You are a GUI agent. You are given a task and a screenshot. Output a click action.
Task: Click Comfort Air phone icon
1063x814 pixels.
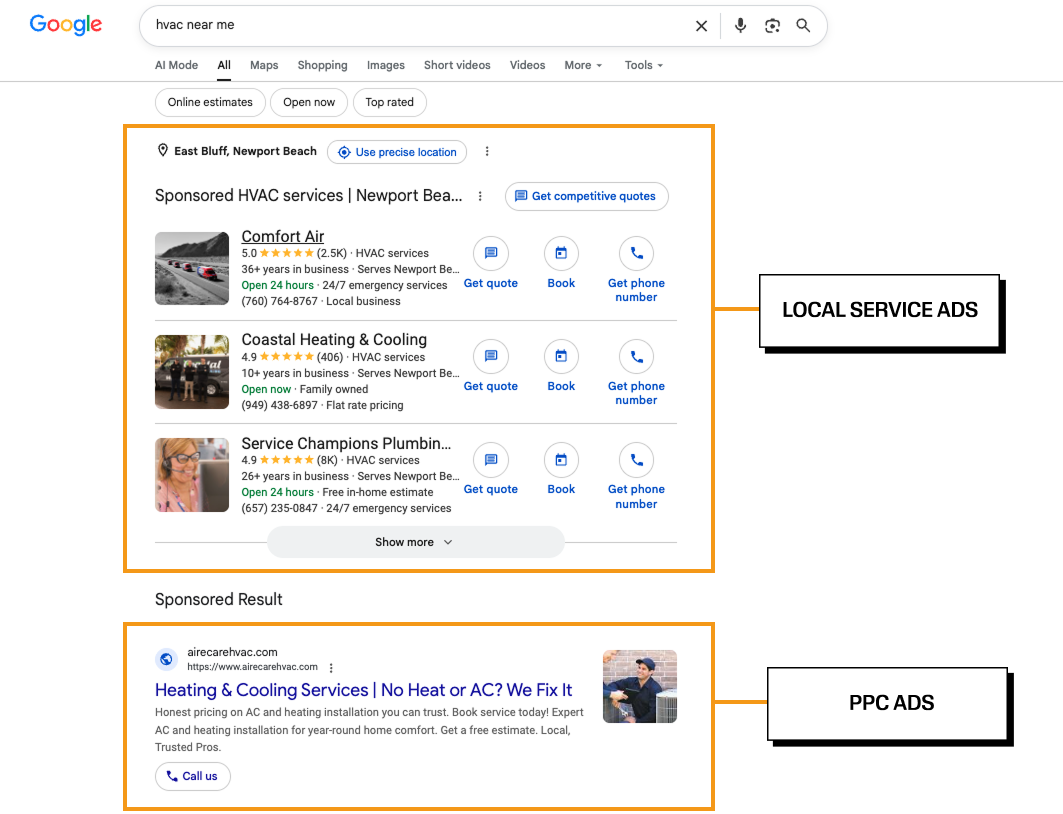pos(637,253)
